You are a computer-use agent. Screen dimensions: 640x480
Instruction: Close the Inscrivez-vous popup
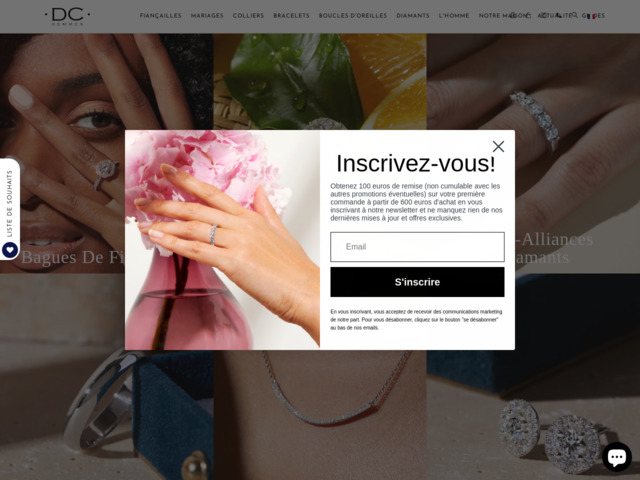pyautogui.click(x=498, y=147)
